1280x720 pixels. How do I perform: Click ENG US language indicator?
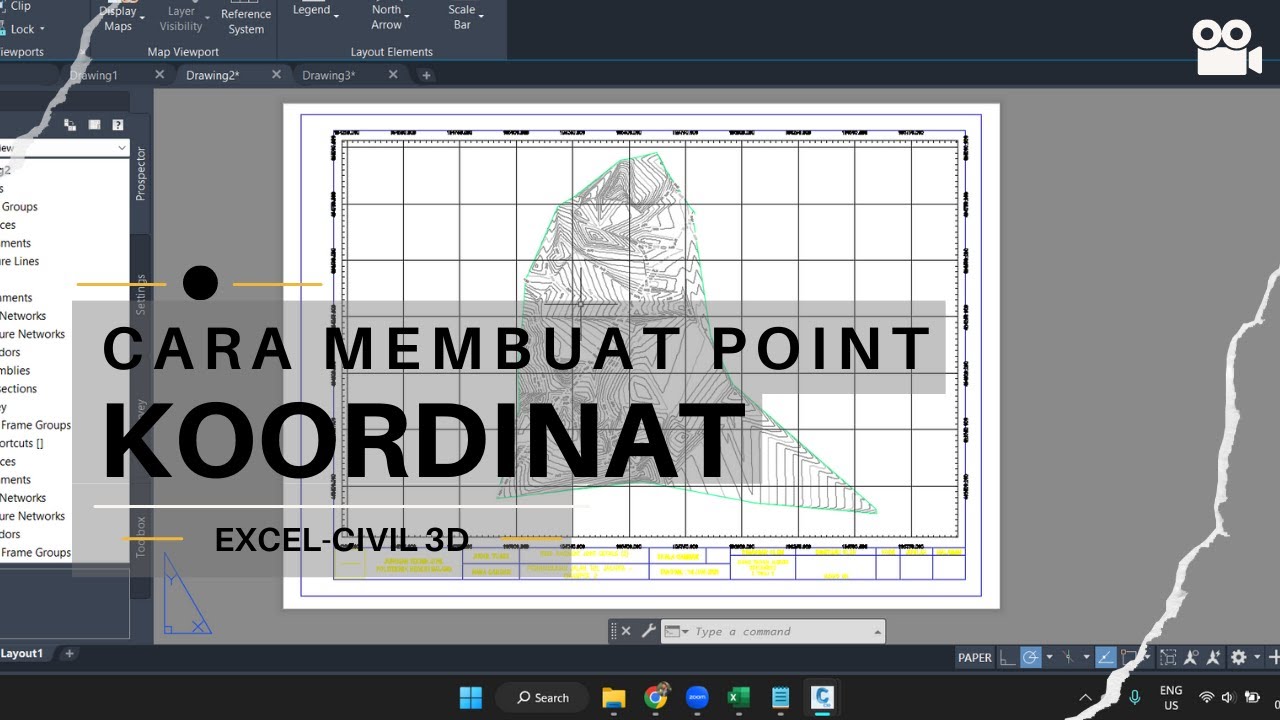point(1171,697)
